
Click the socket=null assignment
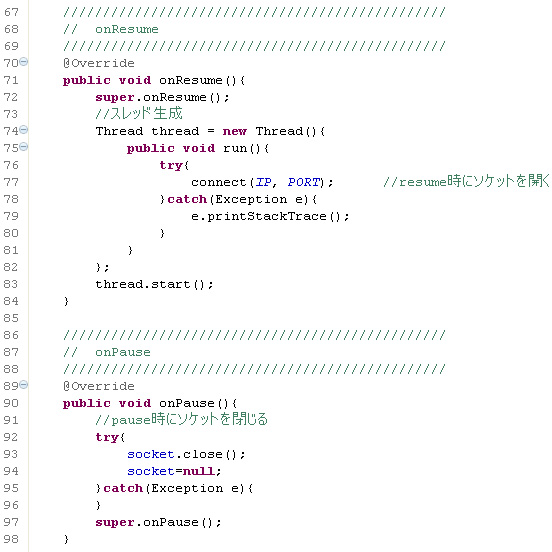pos(174,471)
